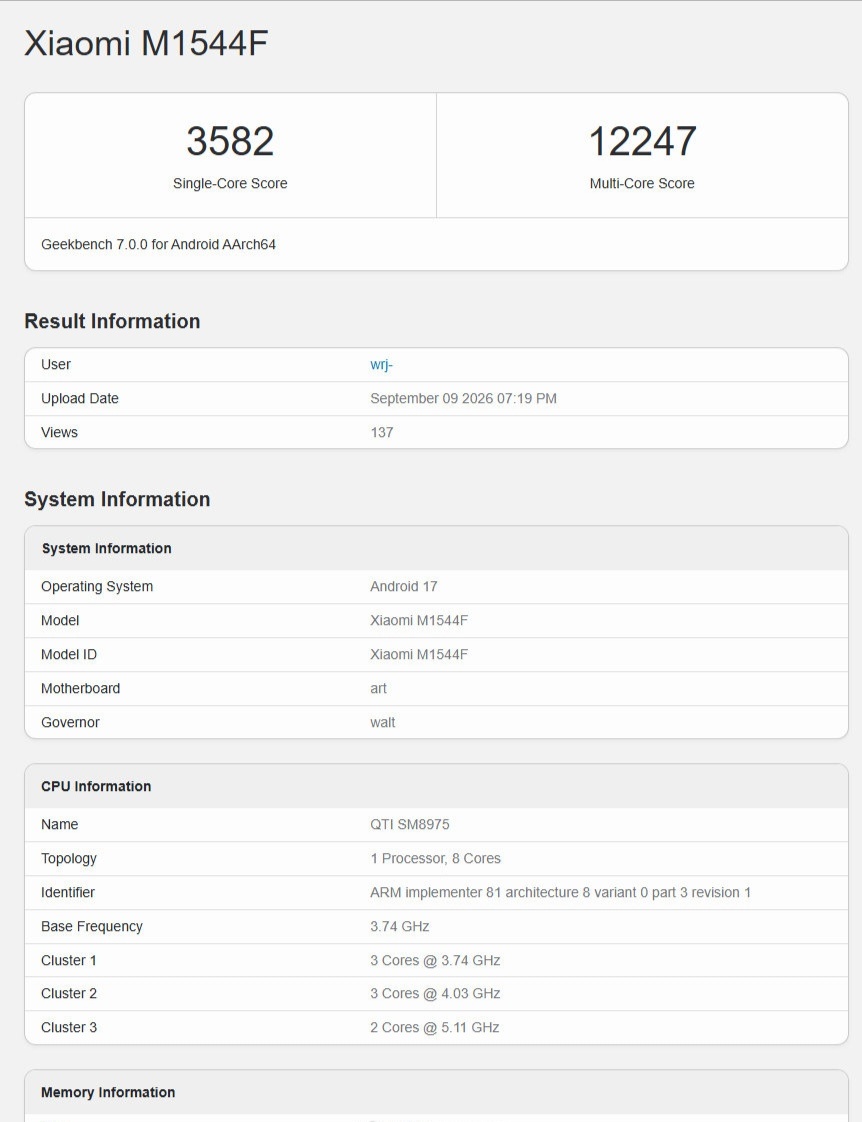Click the Upload Date row label
The height and width of the screenshot is (1122, 862).
[79, 399]
